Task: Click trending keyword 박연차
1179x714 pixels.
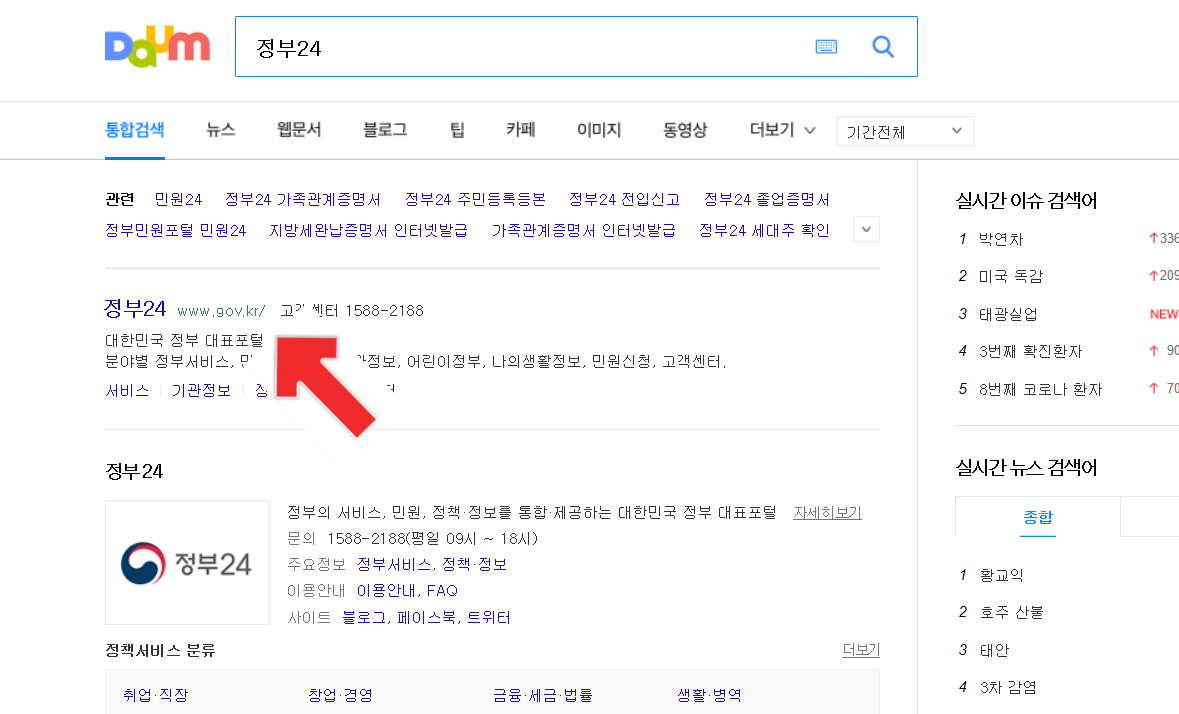Action: click(1001, 239)
